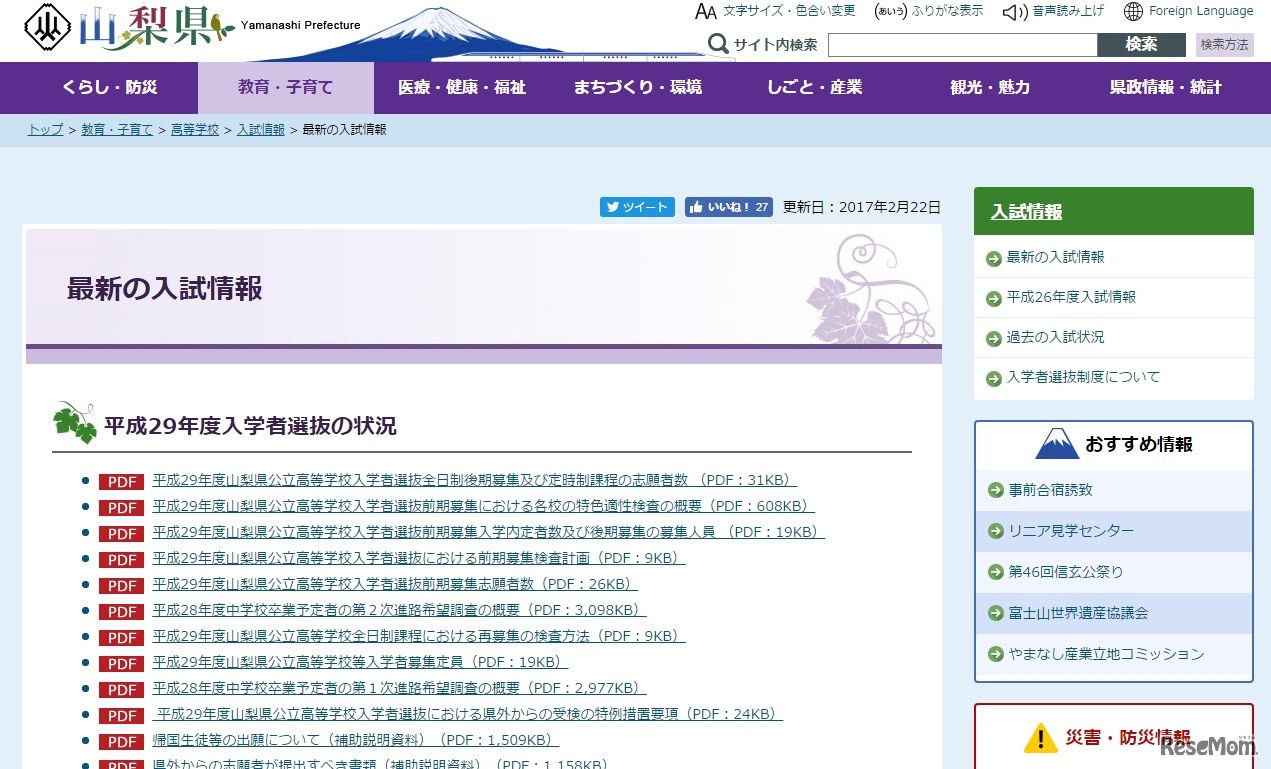Screen dimensions: 1271x769
Task: Open the Foreign Language globe link
Action: coord(1188,11)
